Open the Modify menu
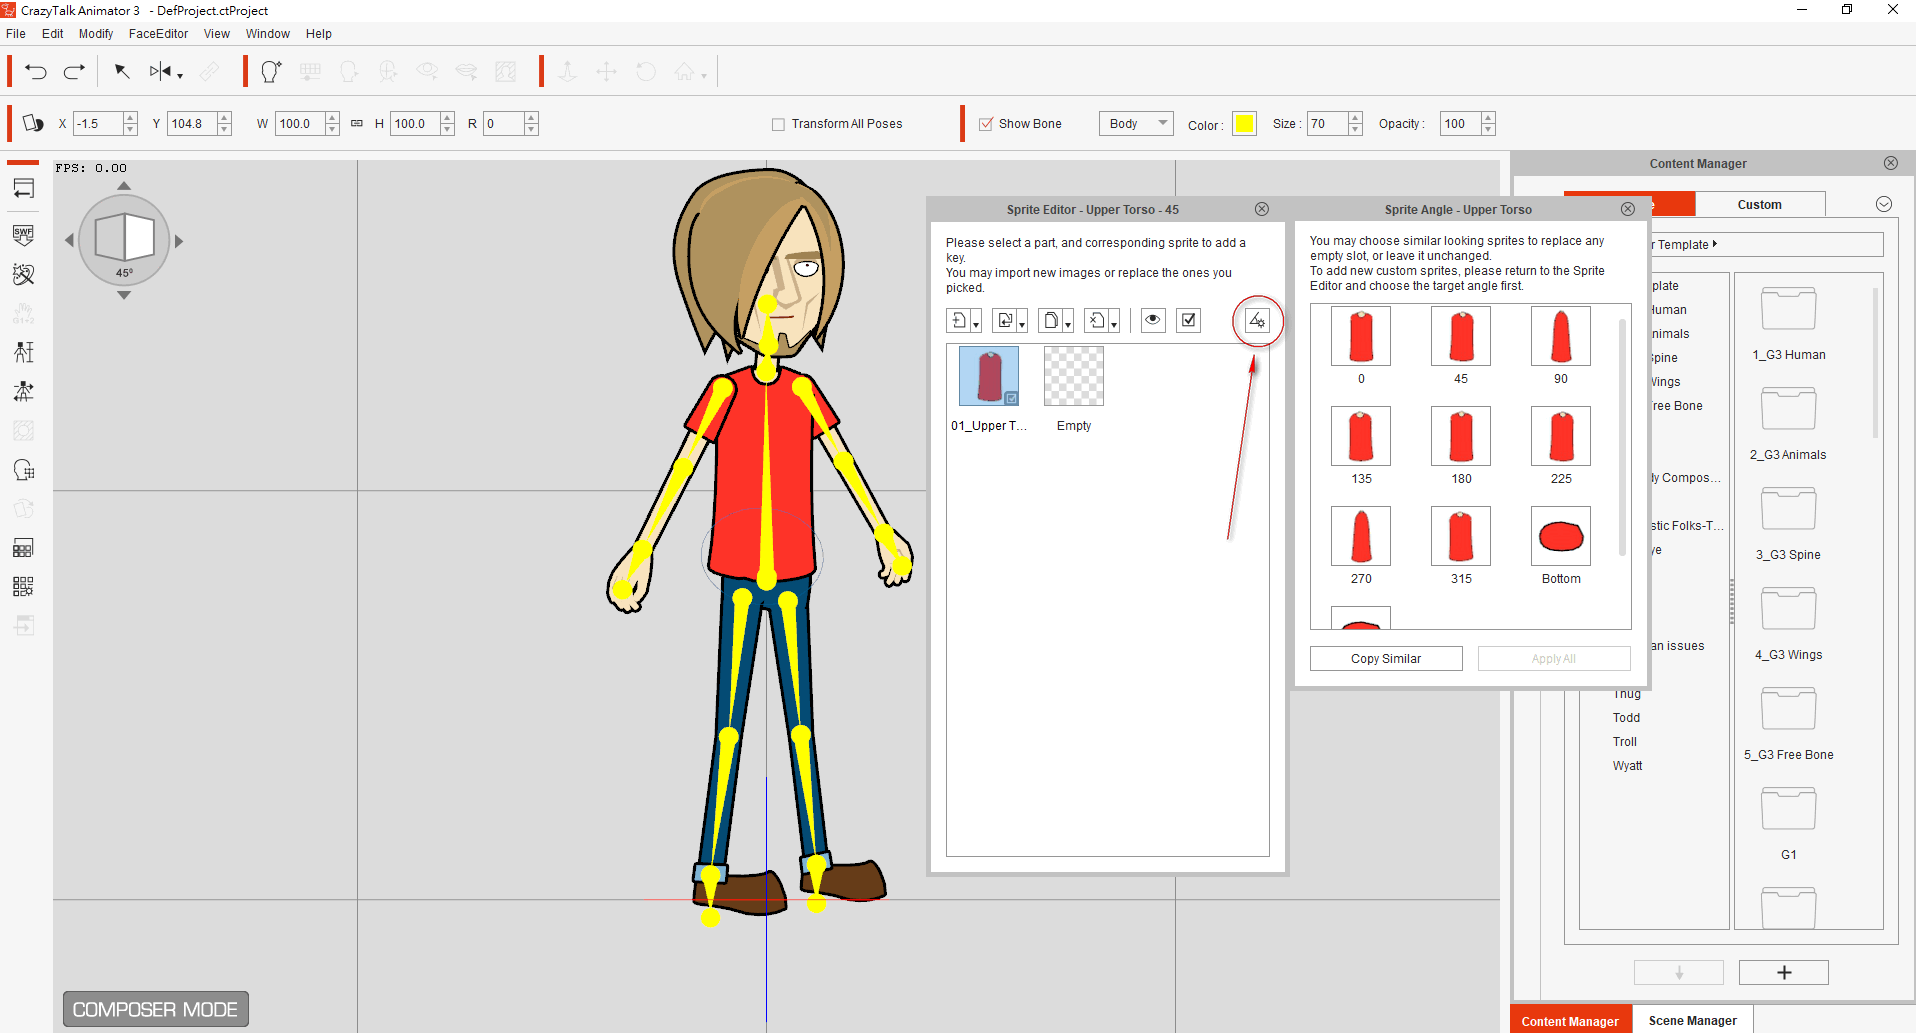Viewport: 1916px width, 1033px height. (96, 33)
